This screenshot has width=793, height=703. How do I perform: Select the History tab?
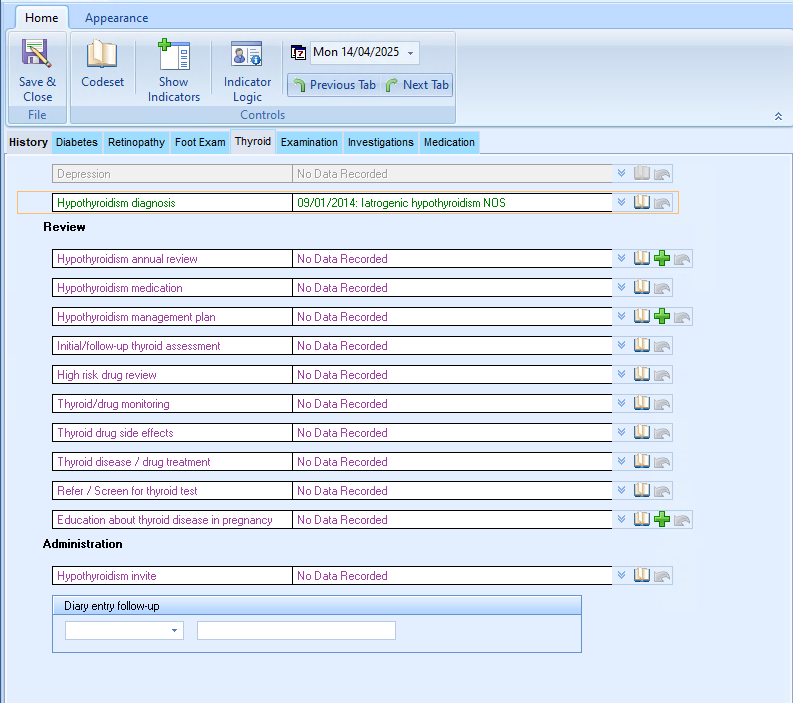pos(28,142)
